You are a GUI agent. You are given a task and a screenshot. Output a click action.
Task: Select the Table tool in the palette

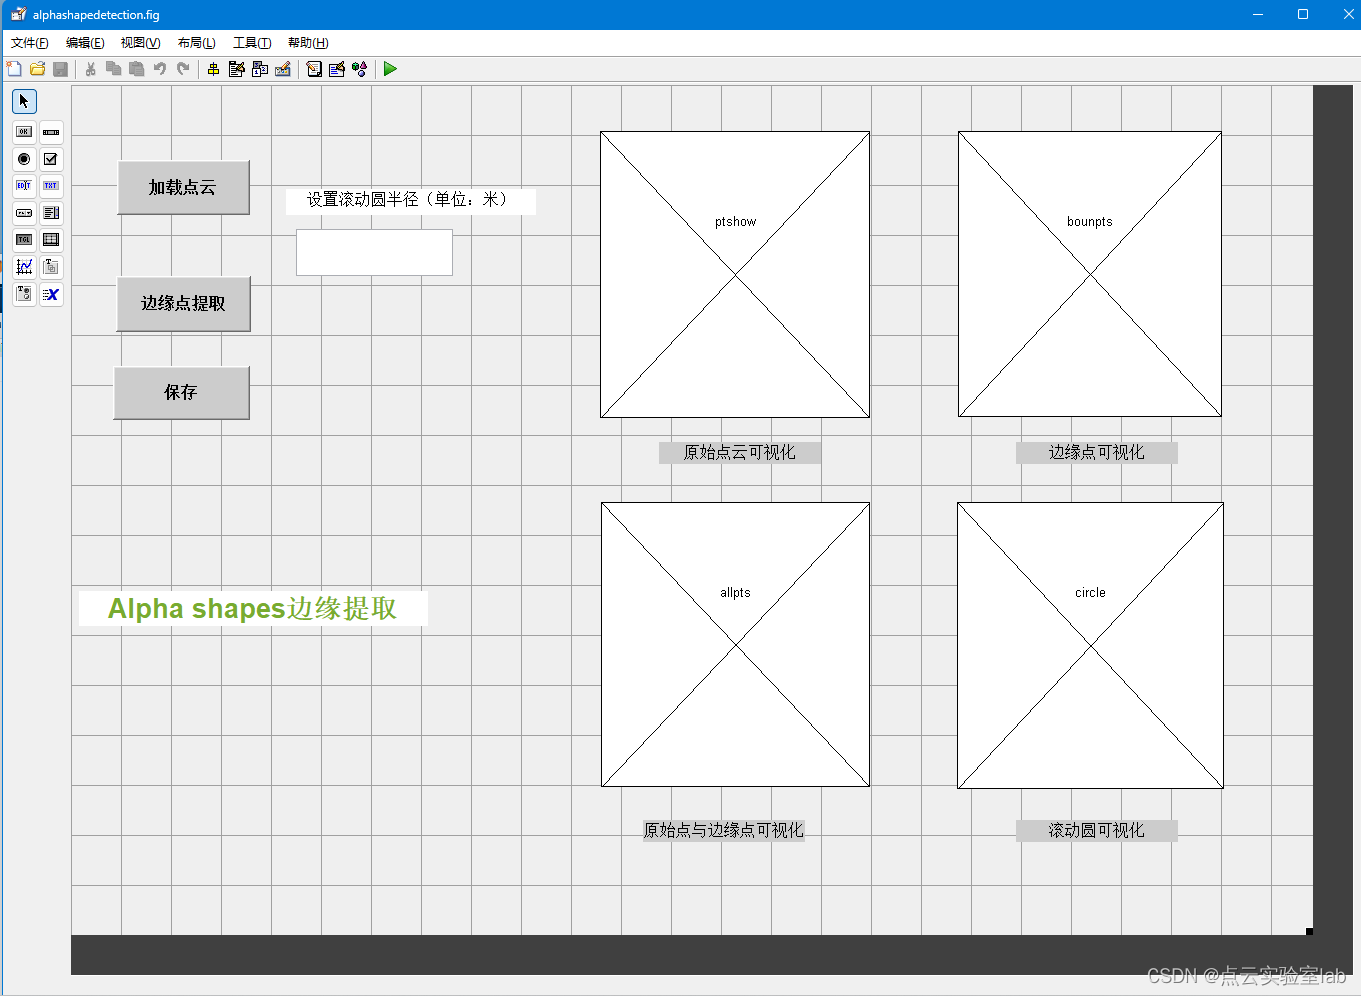click(x=51, y=240)
